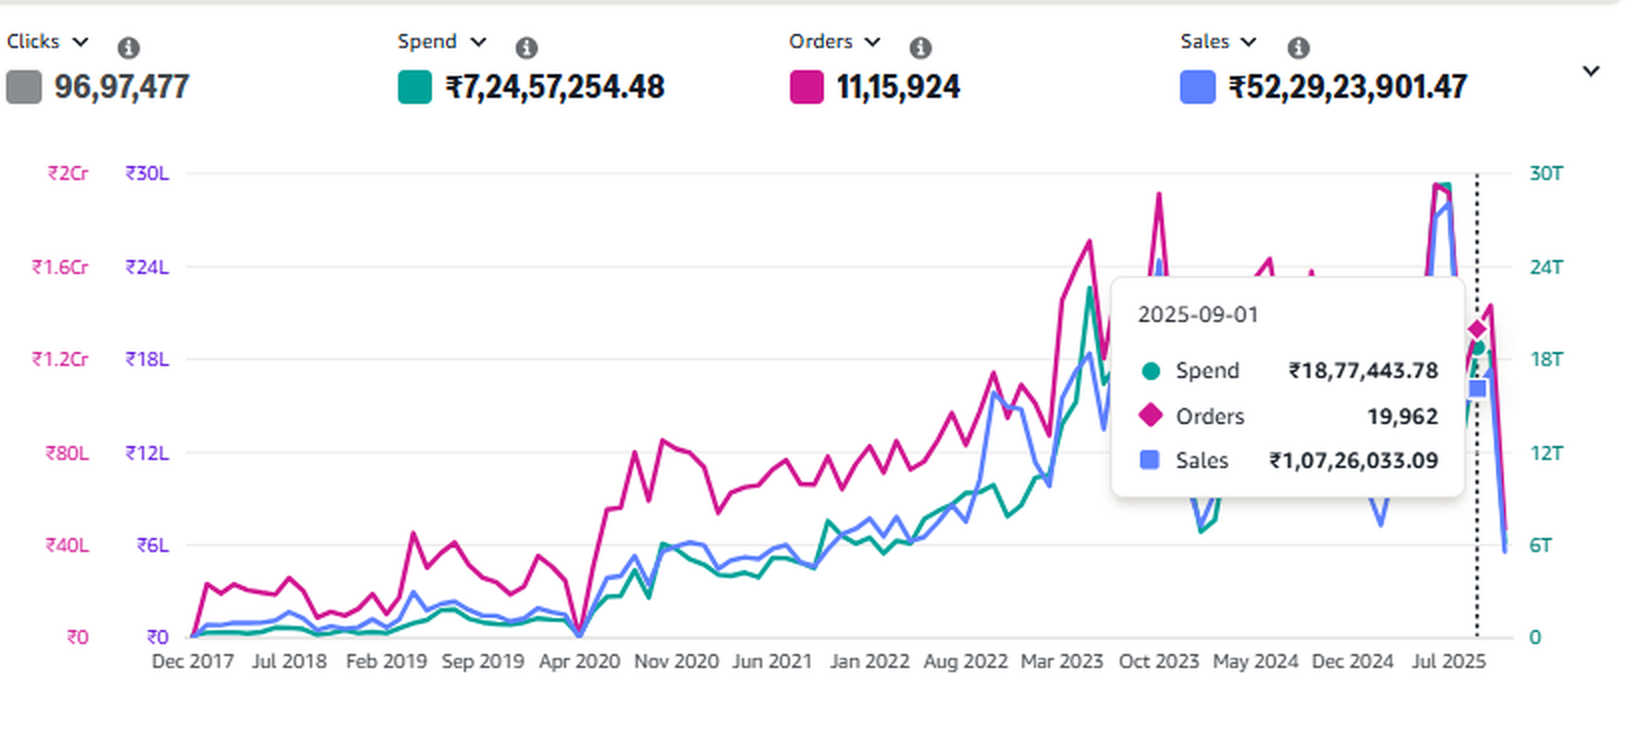Click the pink Orders color swatch
Viewport: 1650px width, 730px height.
(x=806, y=87)
